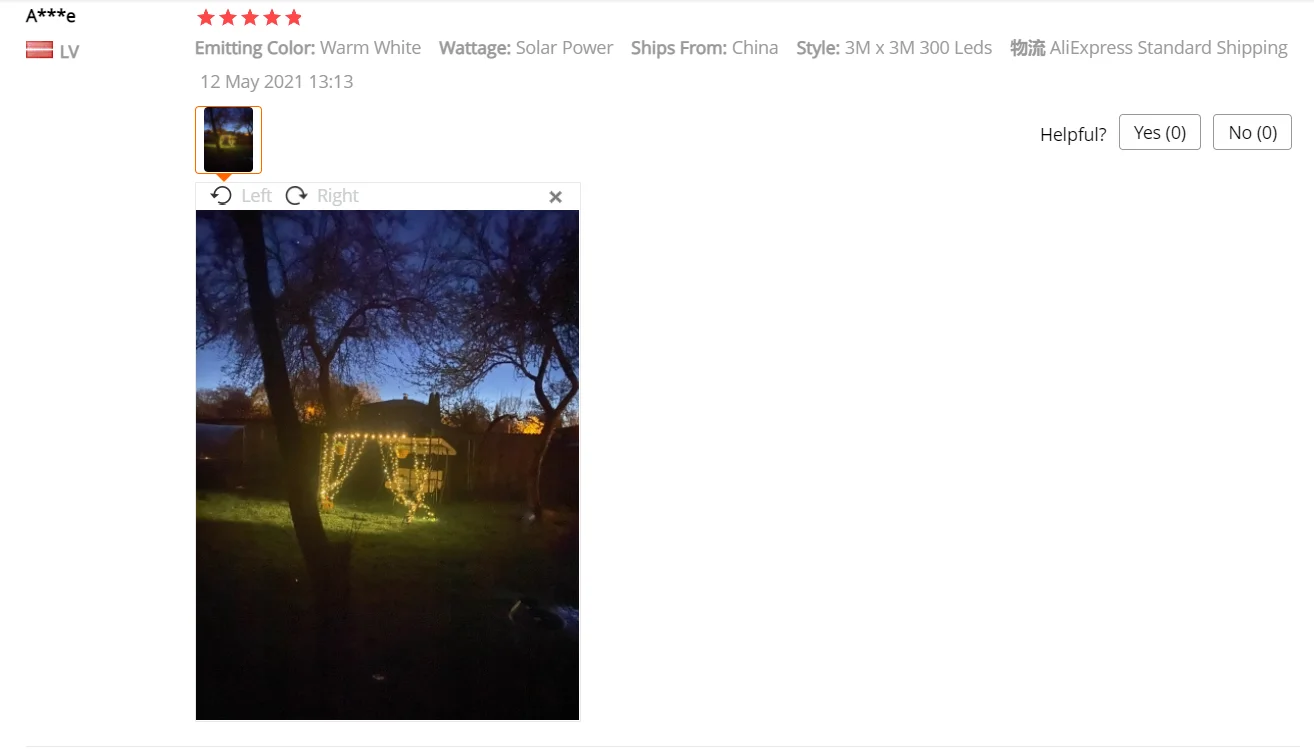This screenshot has width=1314, height=749.
Task: Click the Style 3M x 3M 300 Leds text
Action: [894, 47]
